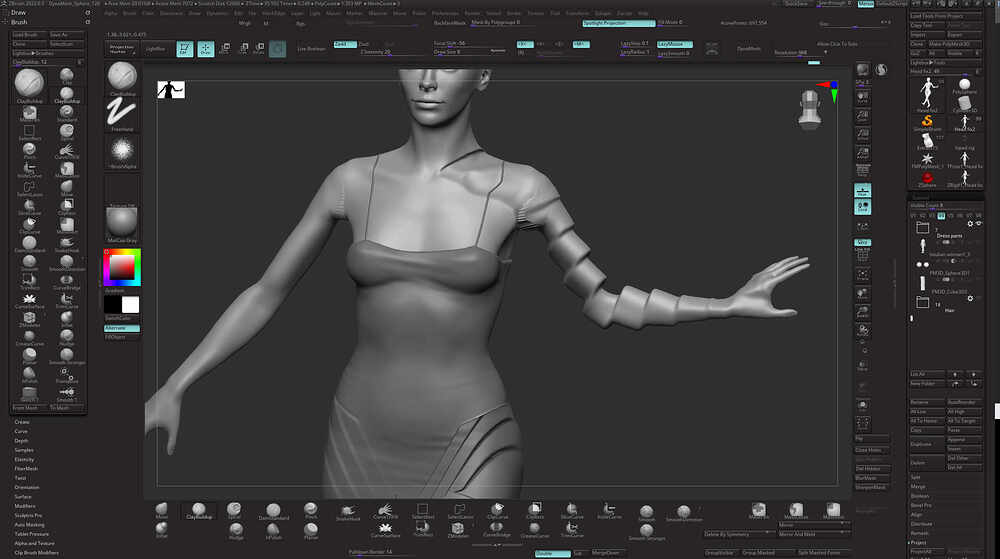Image resolution: width=1000 pixels, height=559 pixels.
Task: Toggle the Floor grid in right shelf
Action: pyautogui.click(x=862, y=190)
